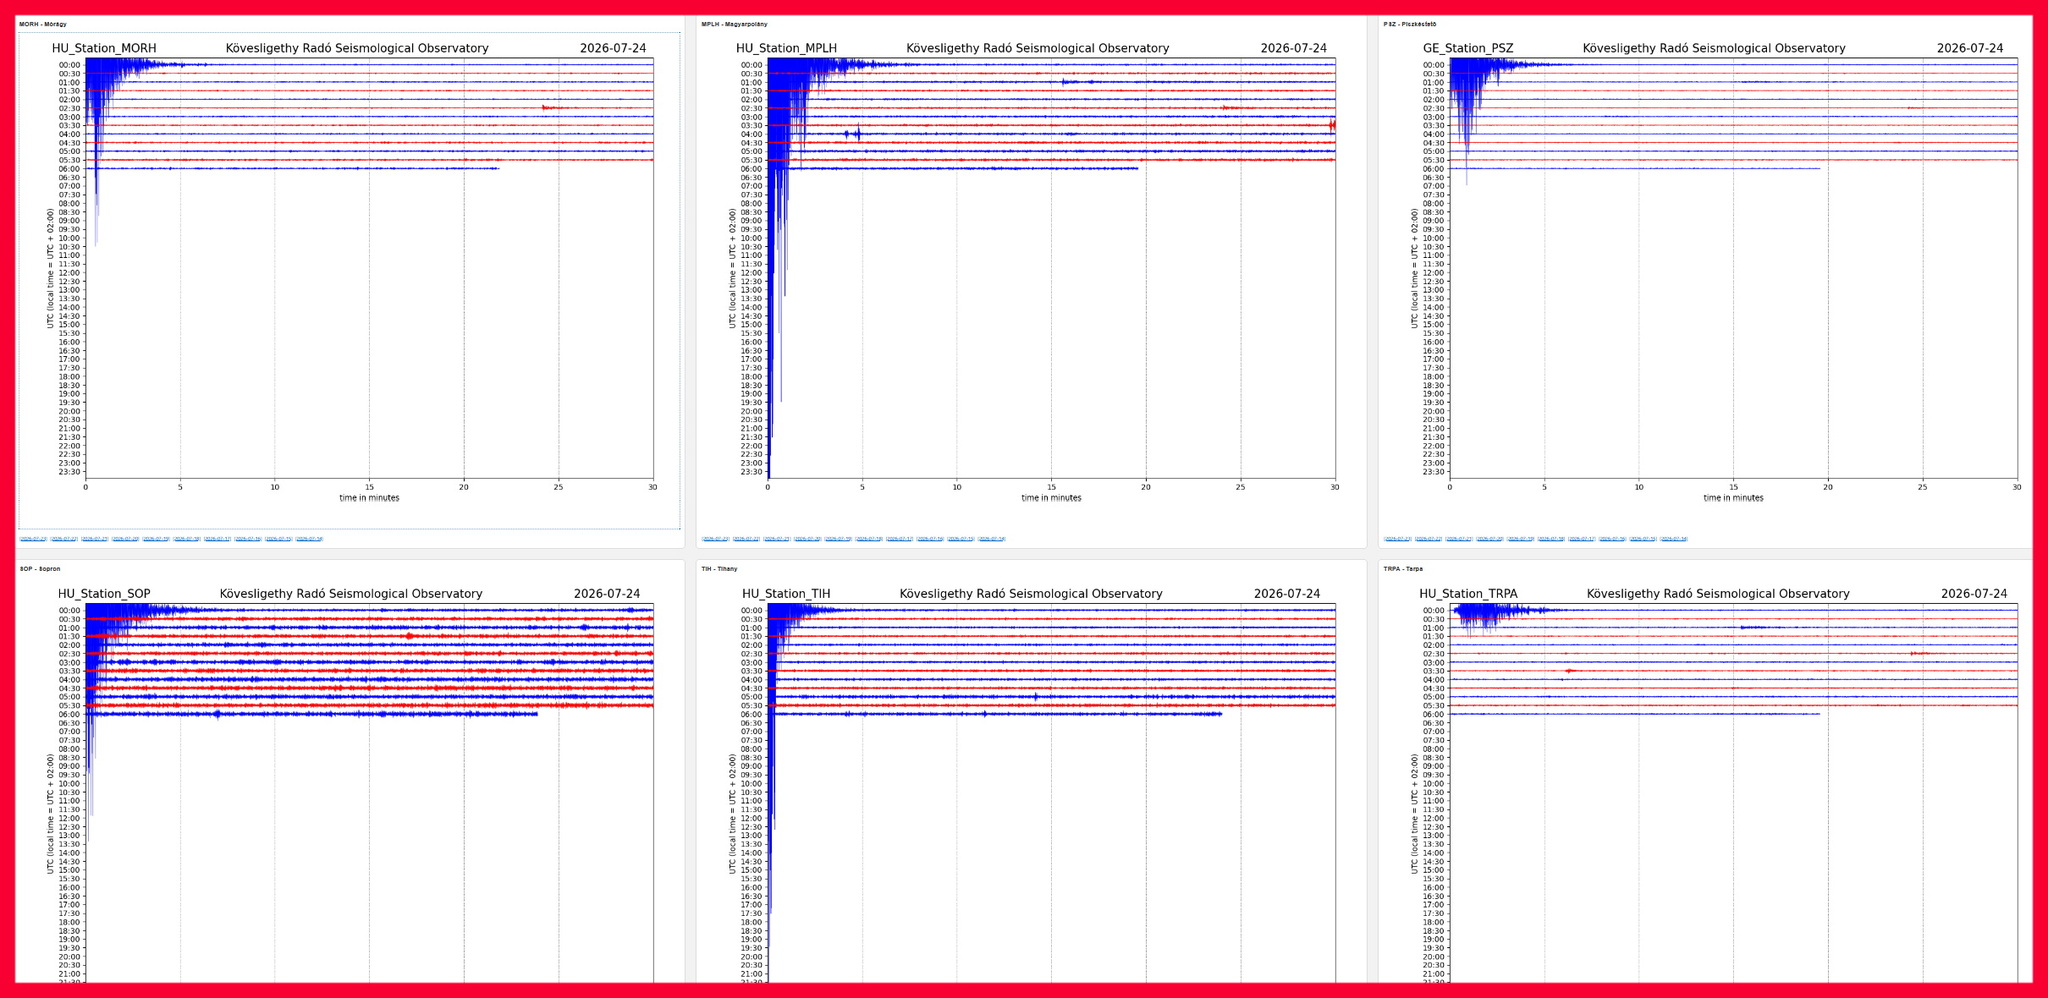Image resolution: width=2048 pixels, height=998 pixels.
Task: Open the 2026-07-18 link under MORH panel
Action: pos(187,539)
